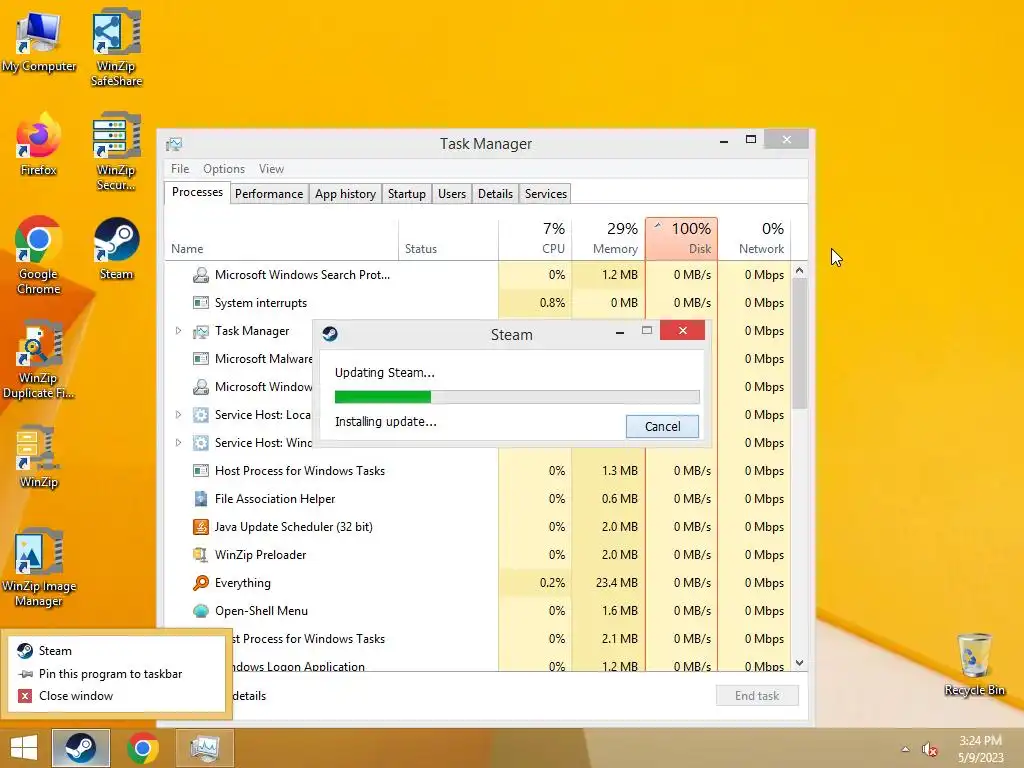
Task: Select the Host Process for Windows Tasks 1.3 MB row
Action: (x=477, y=471)
